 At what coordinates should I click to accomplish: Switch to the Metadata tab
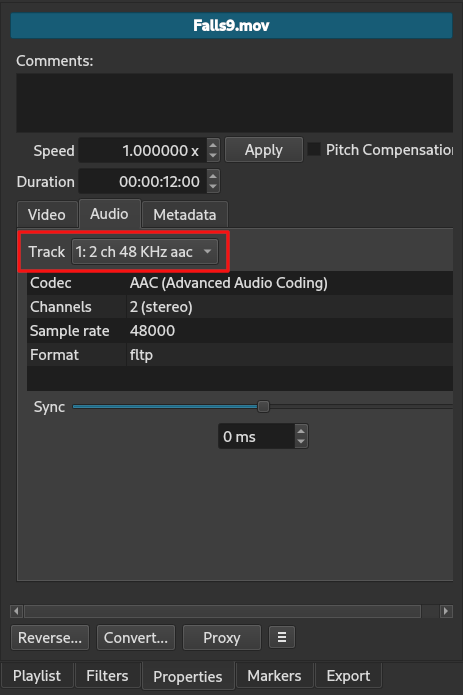point(185,215)
